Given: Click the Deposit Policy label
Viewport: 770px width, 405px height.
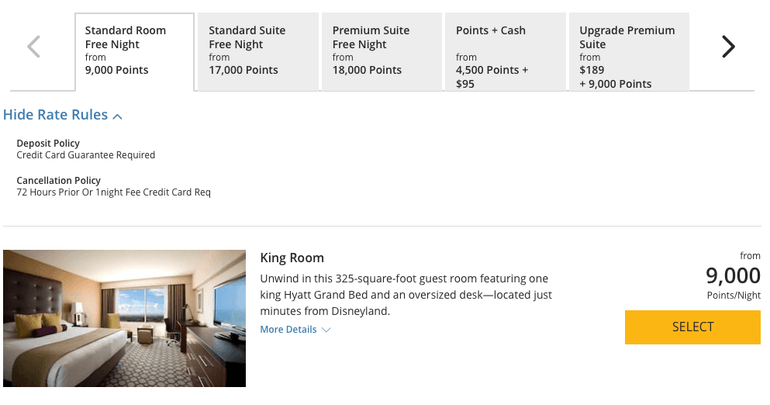Looking at the screenshot, I should click(48, 143).
